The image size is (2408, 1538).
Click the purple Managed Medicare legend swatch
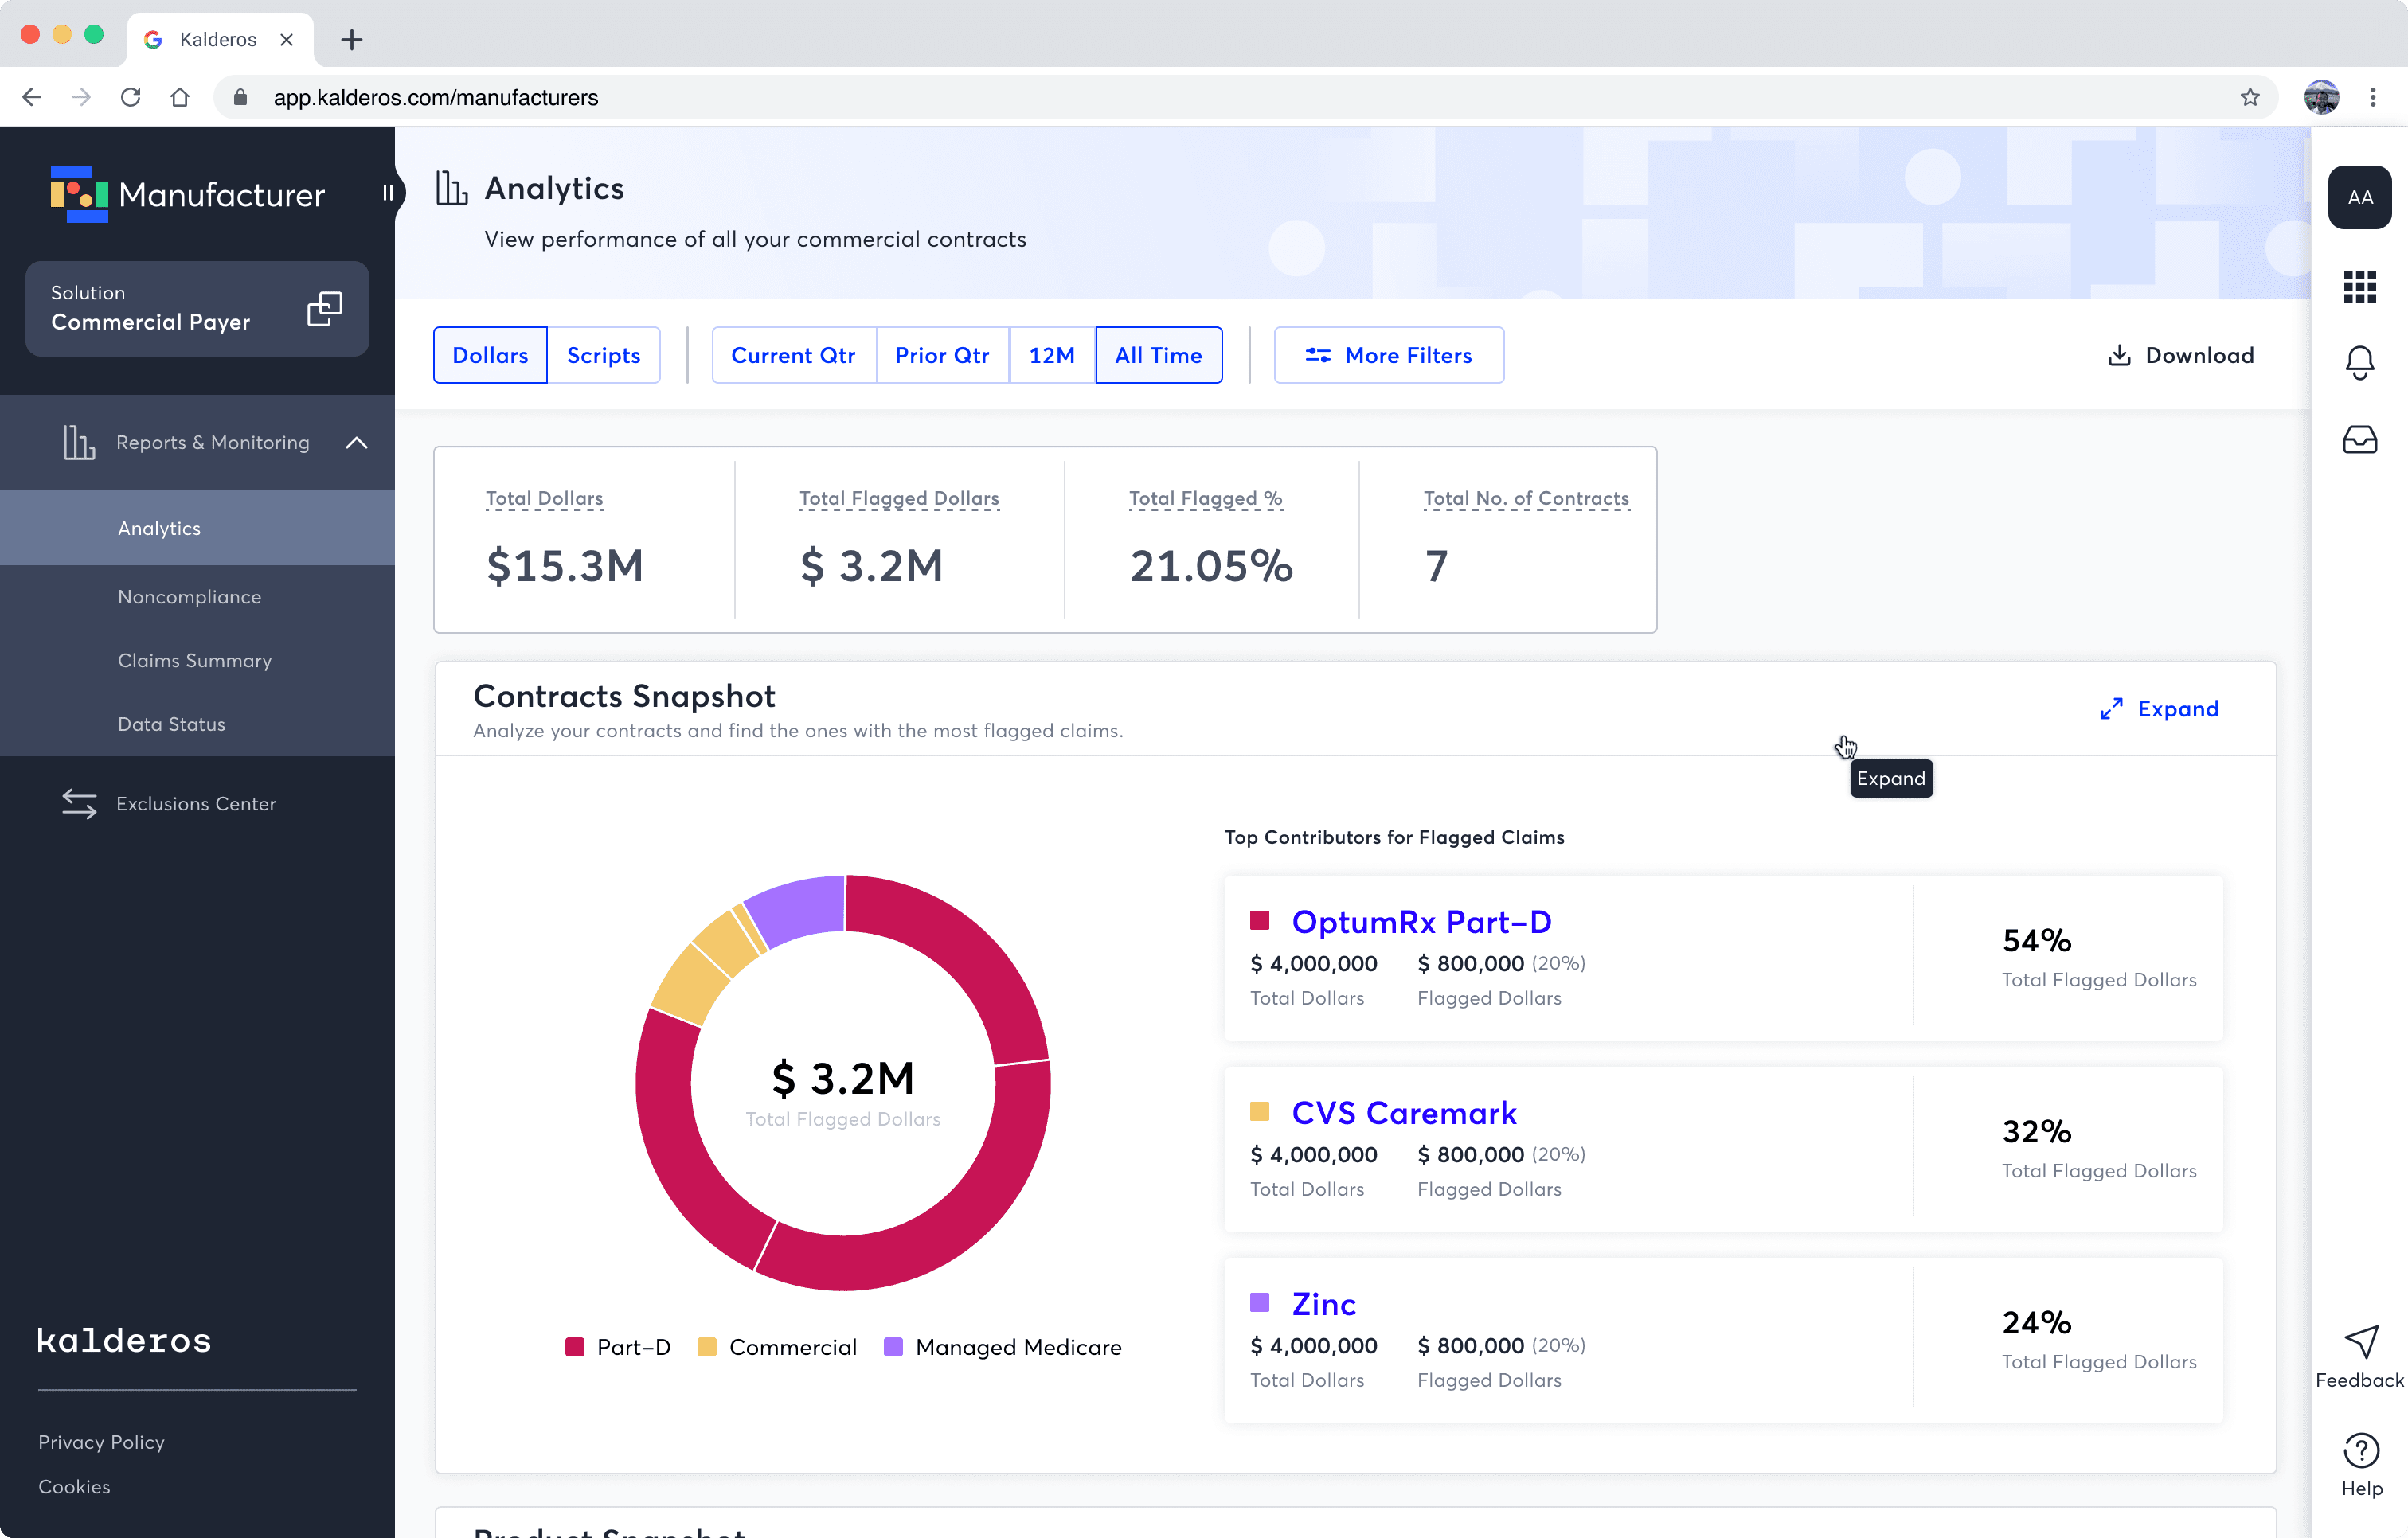(893, 1347)
